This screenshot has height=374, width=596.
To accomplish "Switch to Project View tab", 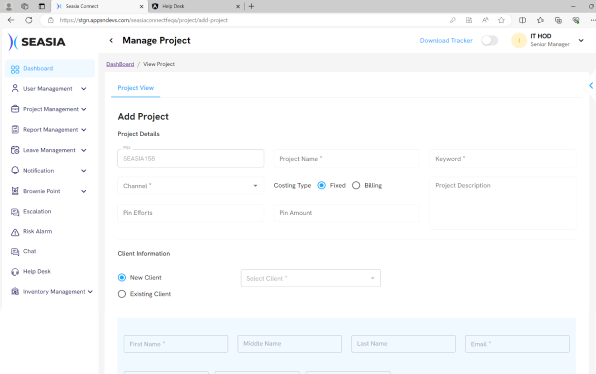I will click(x=136, y=88).
